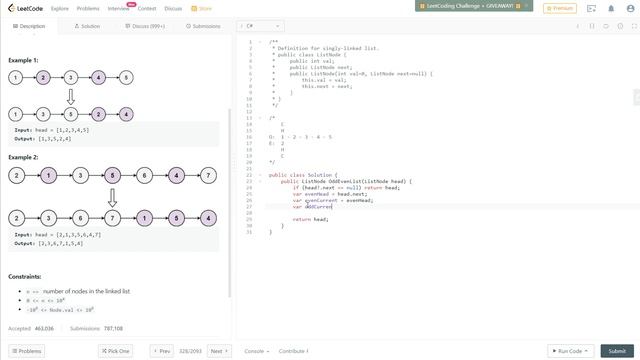Click the Premium button
Screen dimensions: 640x360
560,8
